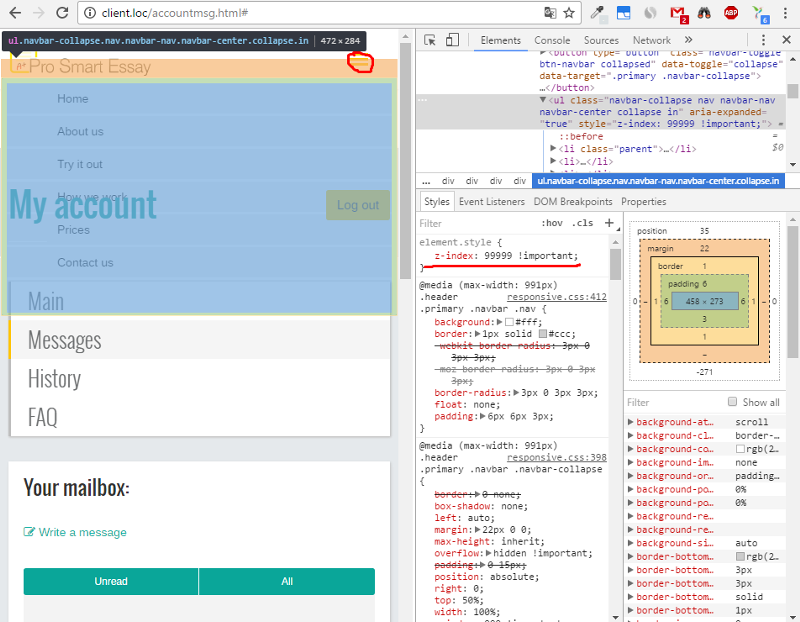Expand the border-radius property triangle
Screen dimensions: 800x622
pos(516,392)
